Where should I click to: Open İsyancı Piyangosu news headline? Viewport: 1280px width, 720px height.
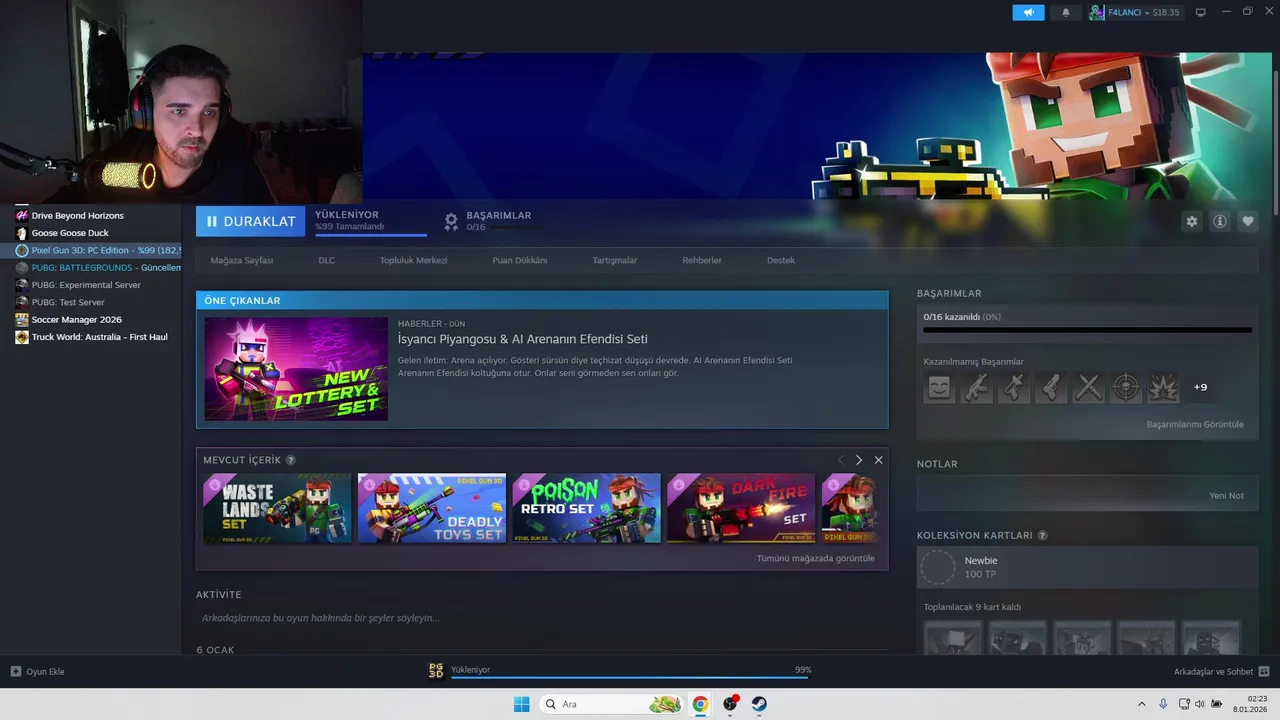(523, 339)
